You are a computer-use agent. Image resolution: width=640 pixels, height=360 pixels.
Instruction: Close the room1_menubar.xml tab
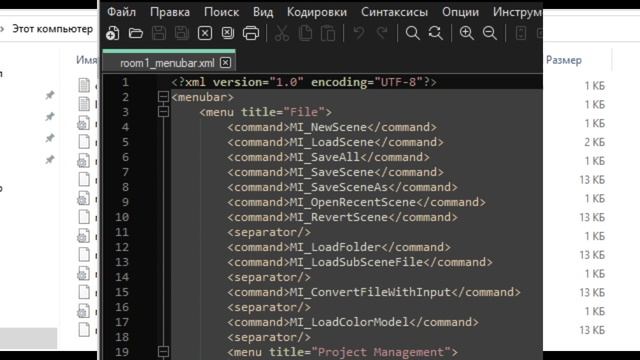click(x=225, y=62)
